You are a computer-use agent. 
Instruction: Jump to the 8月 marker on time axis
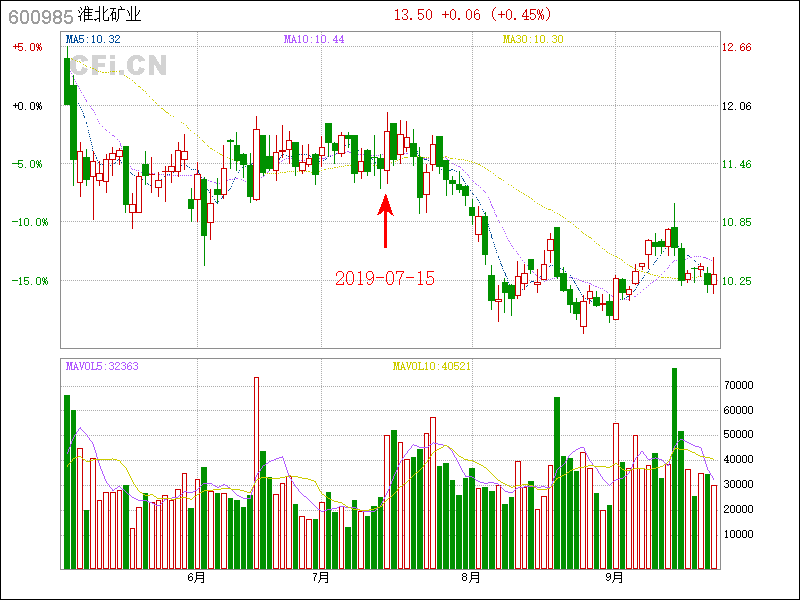[x=471, y=578]
